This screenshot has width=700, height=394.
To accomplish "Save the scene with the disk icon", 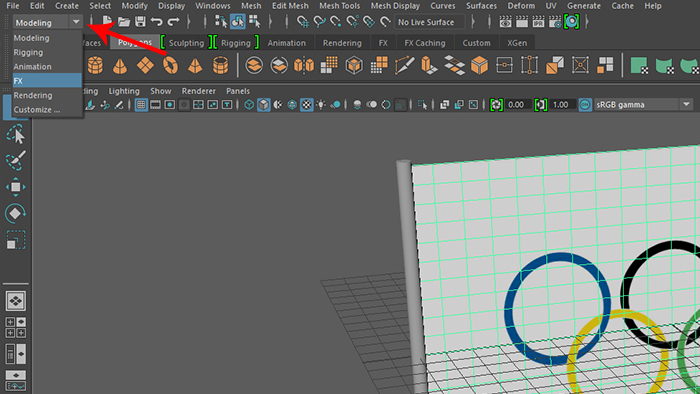I will (x=140, y=21).
